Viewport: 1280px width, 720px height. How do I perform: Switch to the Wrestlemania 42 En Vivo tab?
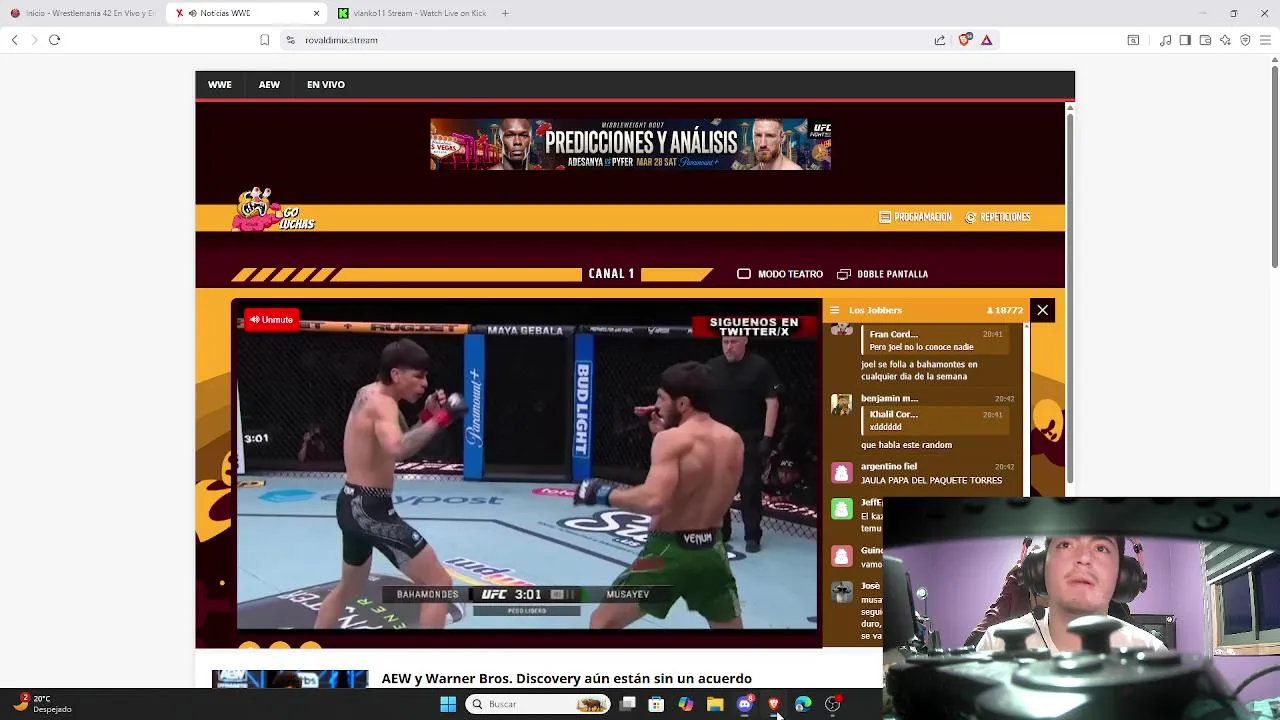[x=82, y=13]
